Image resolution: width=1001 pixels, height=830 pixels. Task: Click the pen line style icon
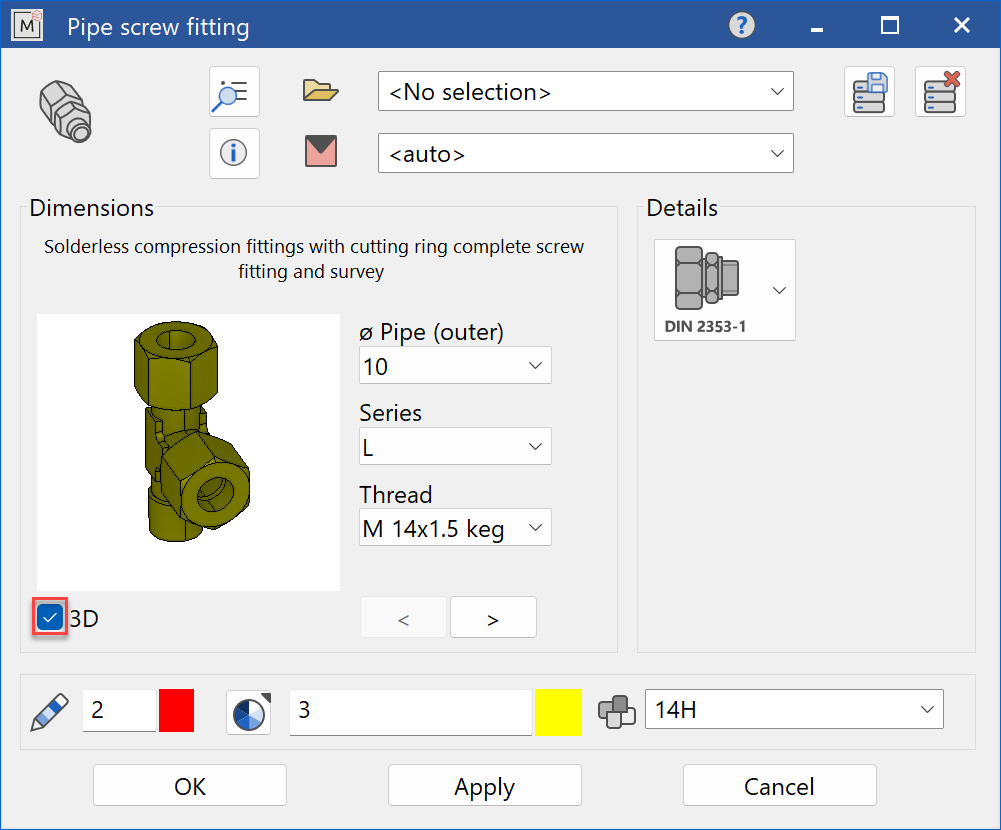click(49, 712)
